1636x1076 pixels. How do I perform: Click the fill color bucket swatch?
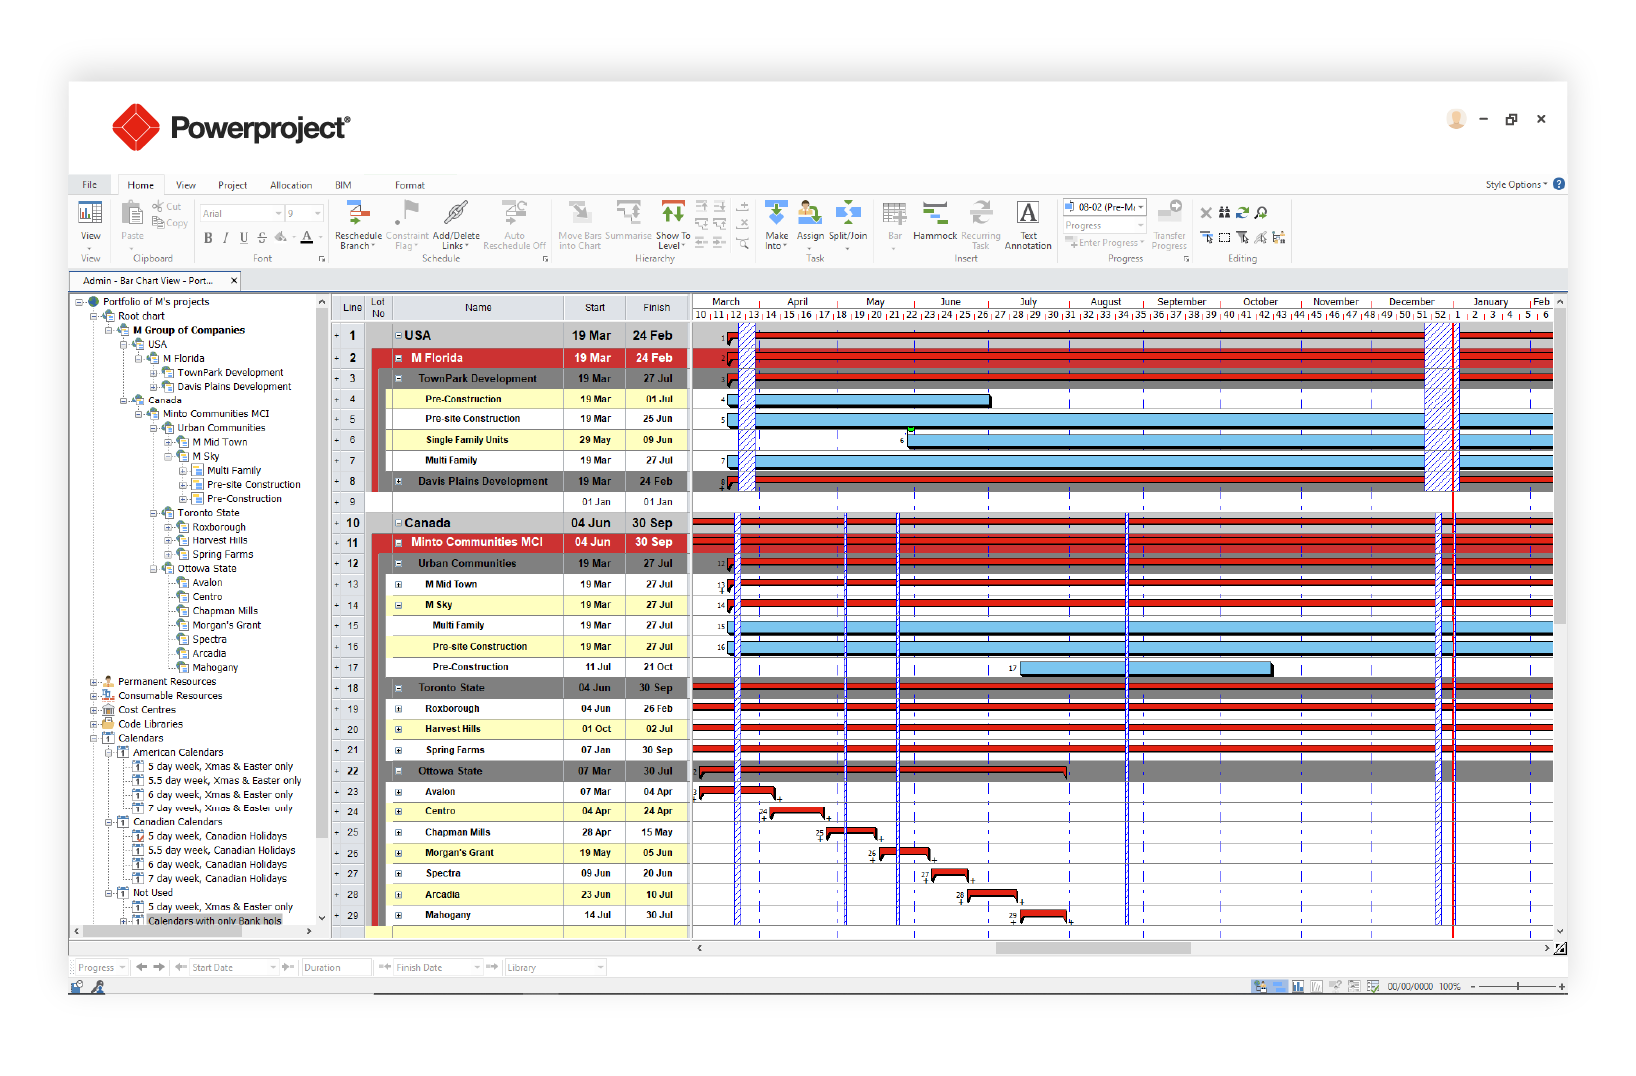pos(282,238)
